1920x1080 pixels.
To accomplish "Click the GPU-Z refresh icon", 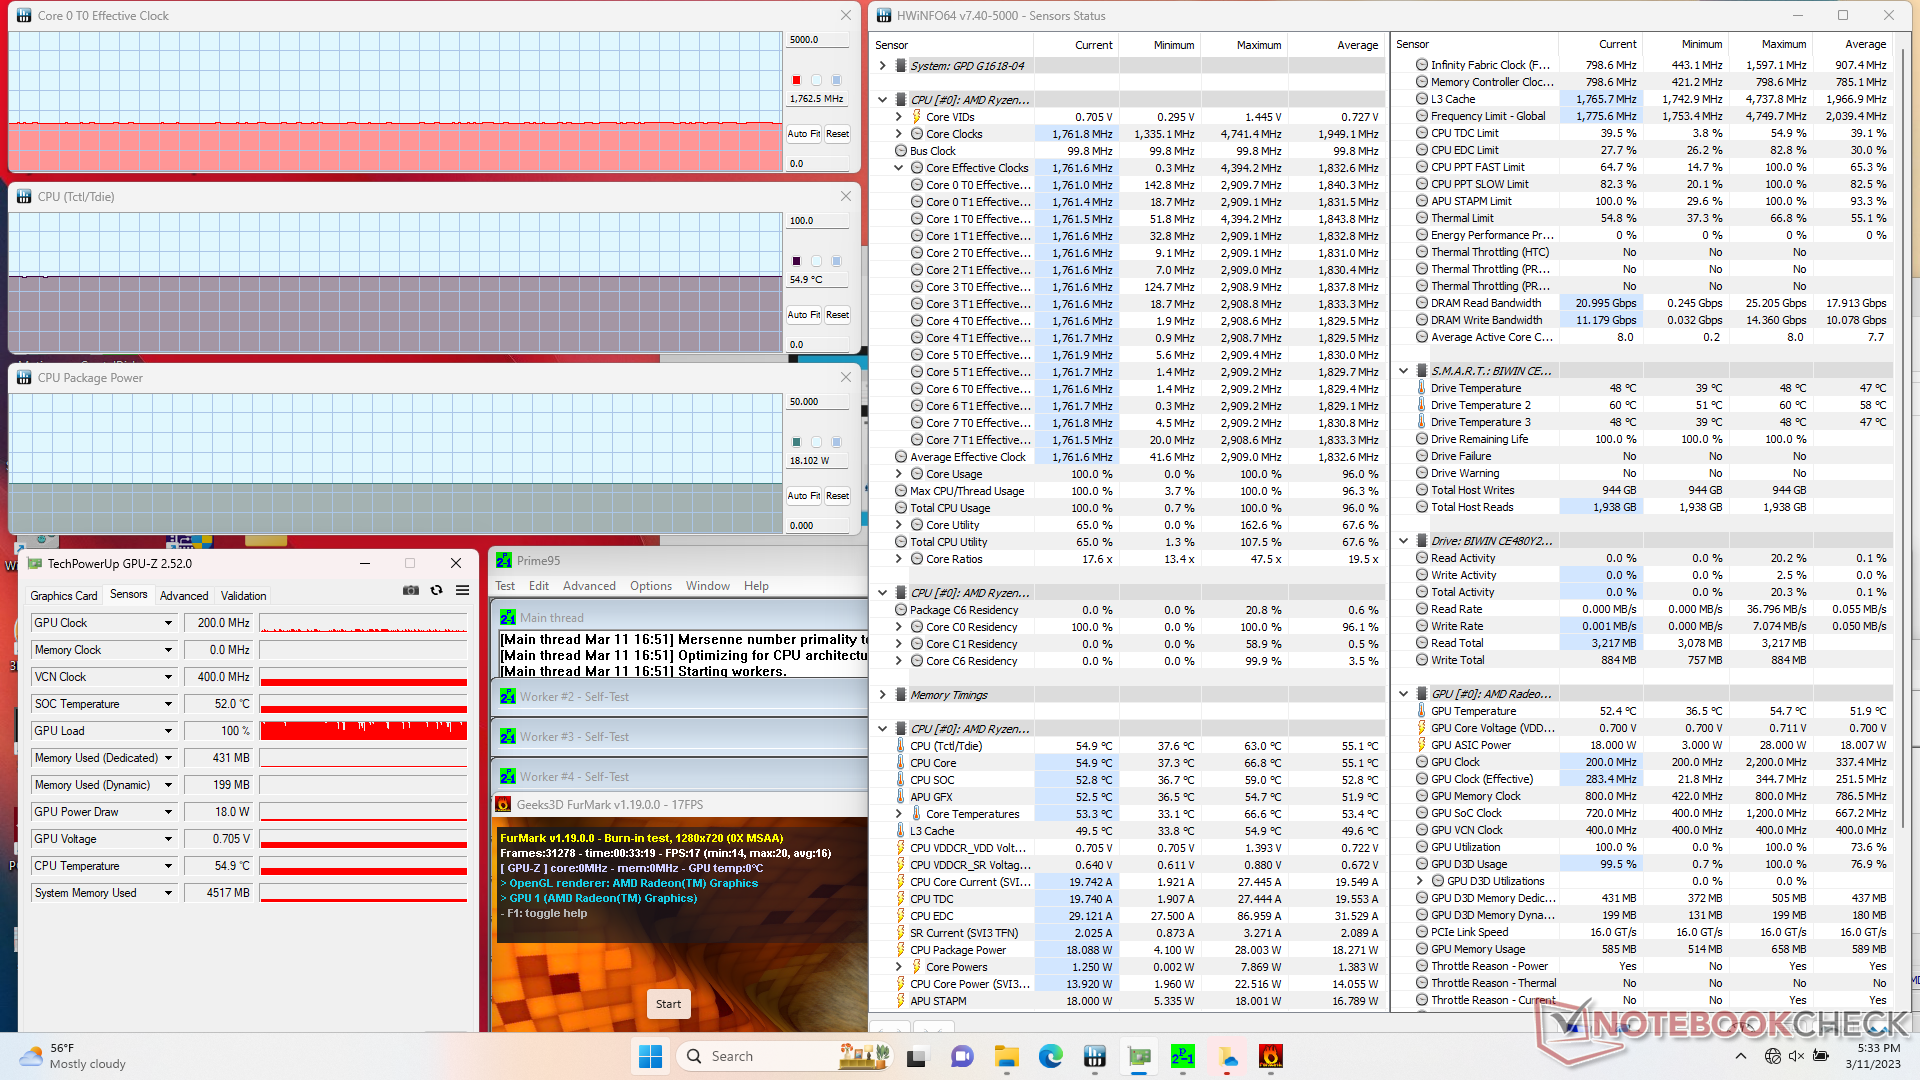I will tap(437, 591).
